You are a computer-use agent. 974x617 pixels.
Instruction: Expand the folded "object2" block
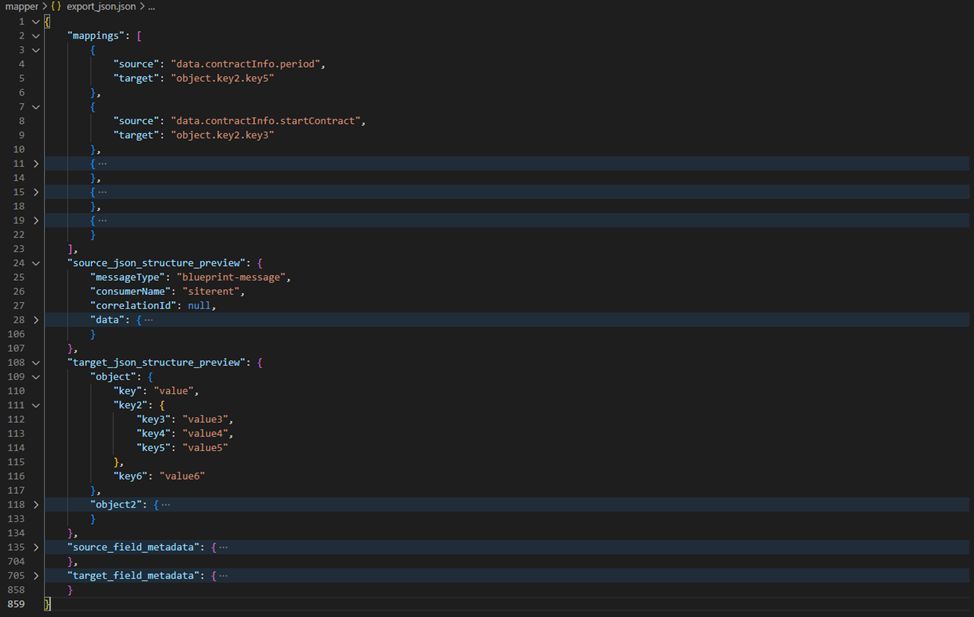click(x=37, y=505)
